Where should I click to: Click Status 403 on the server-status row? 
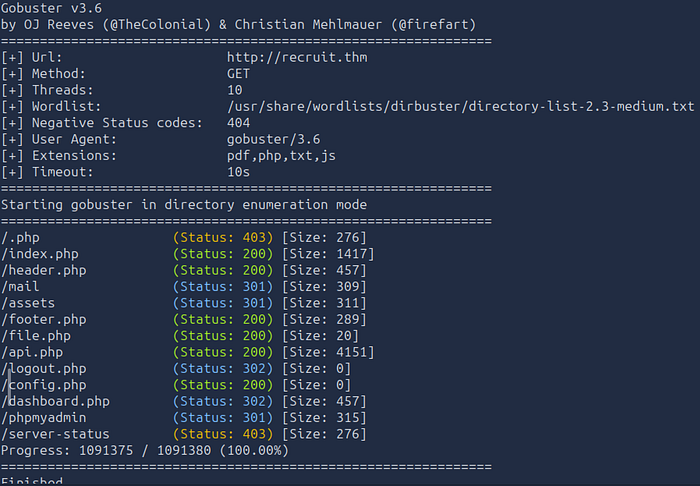pyautogui.click(x=223, y=434)
